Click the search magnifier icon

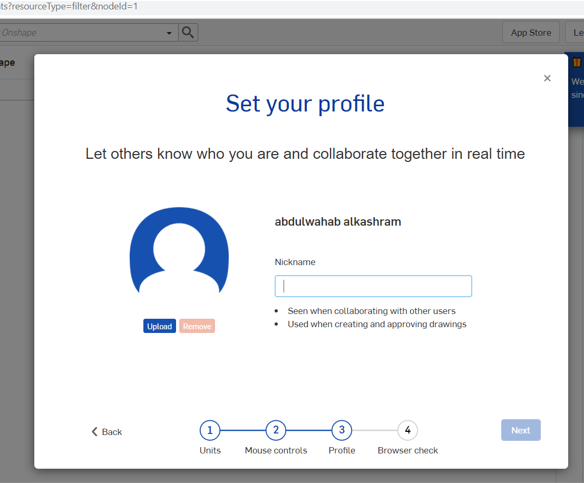click(x=188, y=32)
